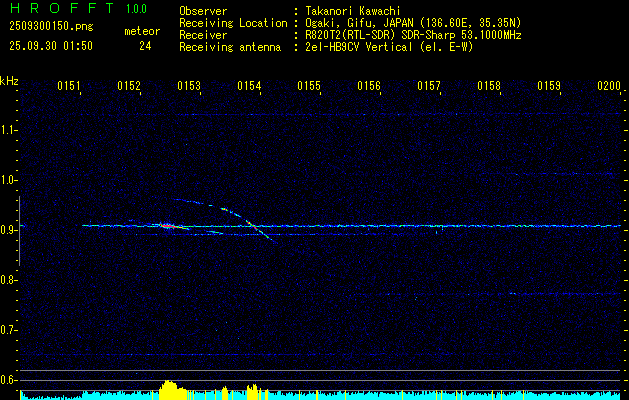Image resolution: width=629 pixels, height=400 pixels.
Task: Click the meteor count label
Action: tap(142, 31)
